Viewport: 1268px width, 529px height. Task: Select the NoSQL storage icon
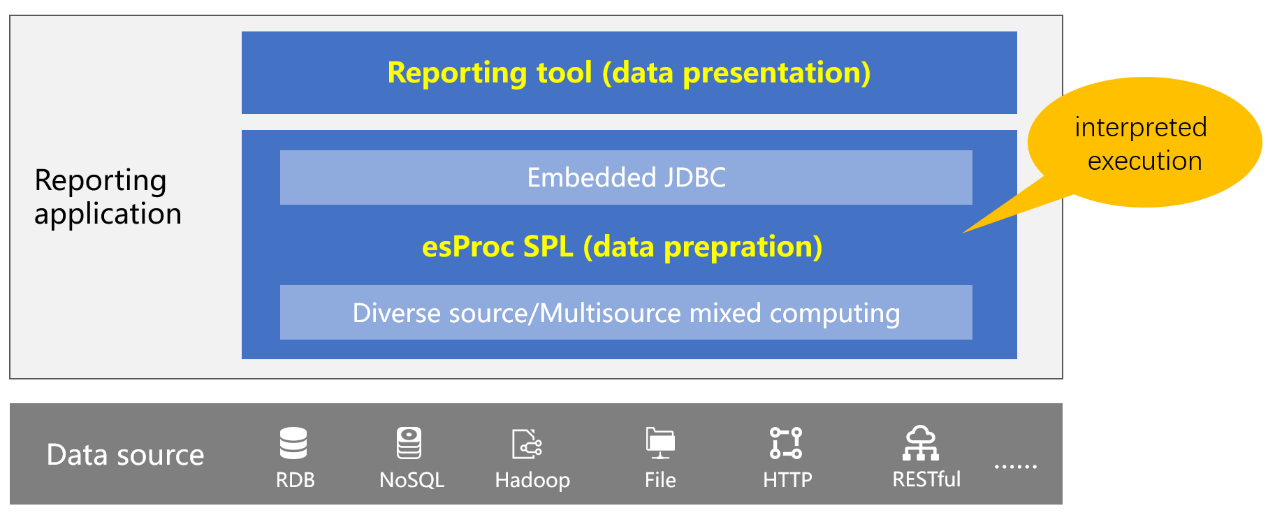point(410,443)
